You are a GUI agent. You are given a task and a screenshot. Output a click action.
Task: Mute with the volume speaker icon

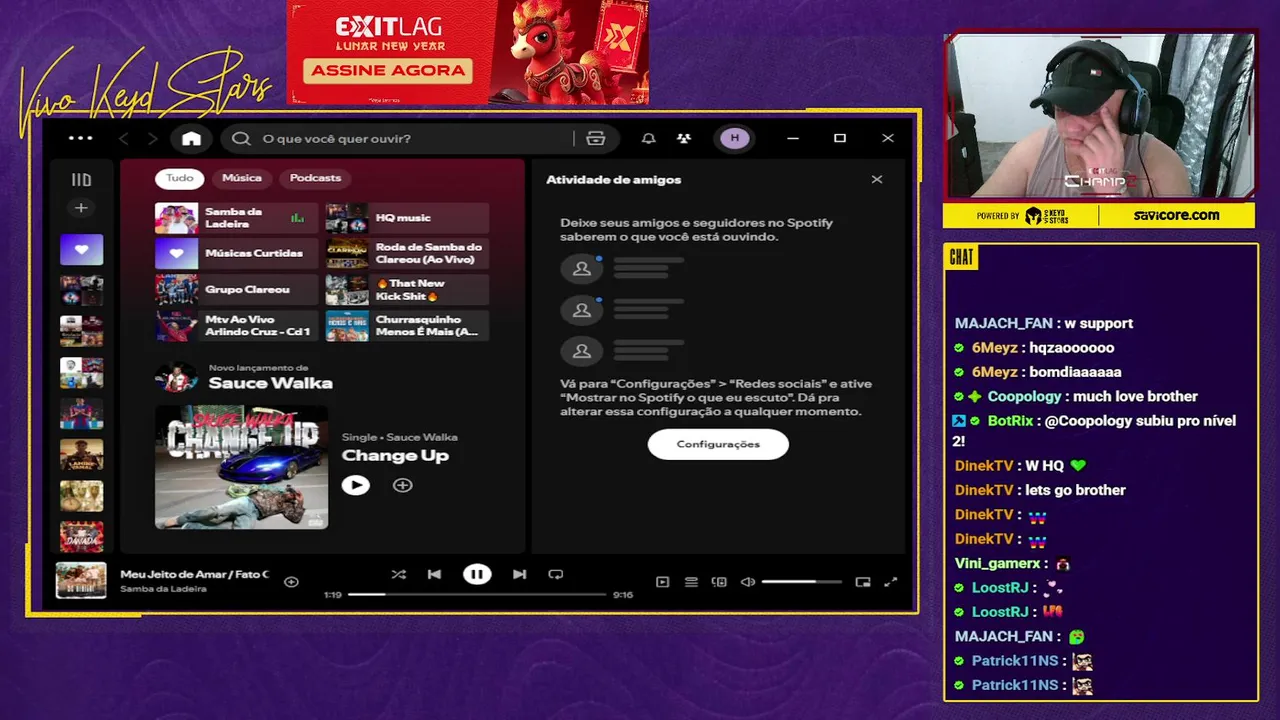coord(747,582)
